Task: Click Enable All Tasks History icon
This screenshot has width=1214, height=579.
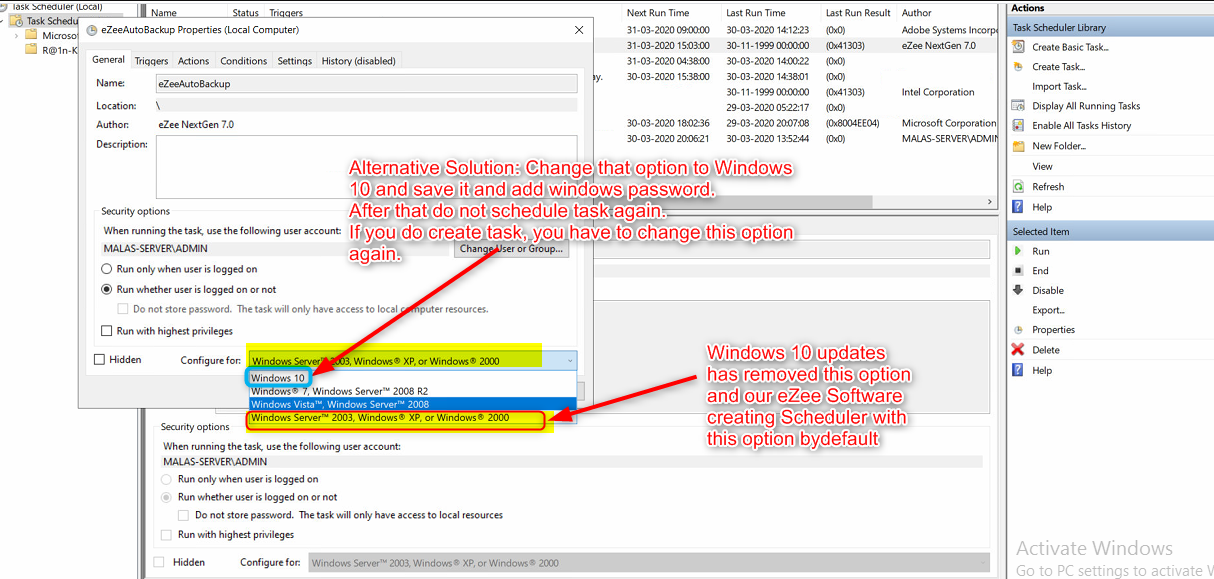Action: click(x=1018, y=126)
